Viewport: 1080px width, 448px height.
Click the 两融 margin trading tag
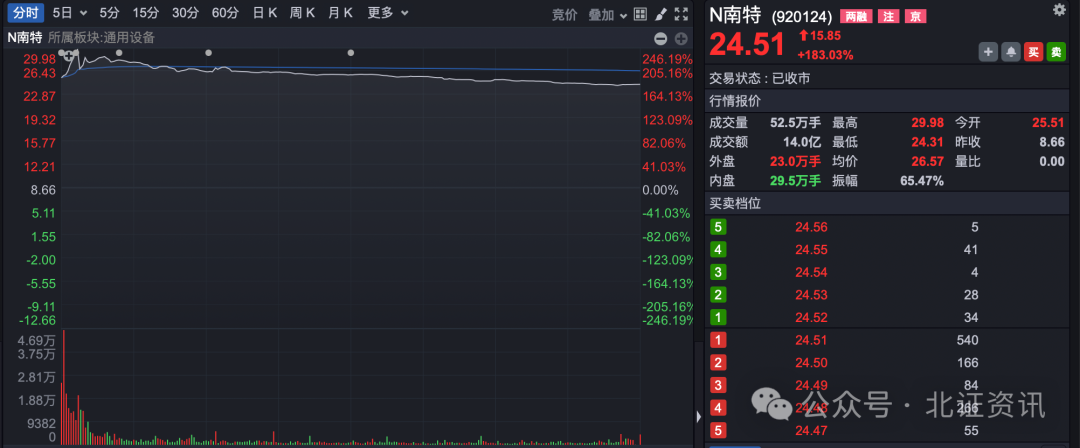856,17
